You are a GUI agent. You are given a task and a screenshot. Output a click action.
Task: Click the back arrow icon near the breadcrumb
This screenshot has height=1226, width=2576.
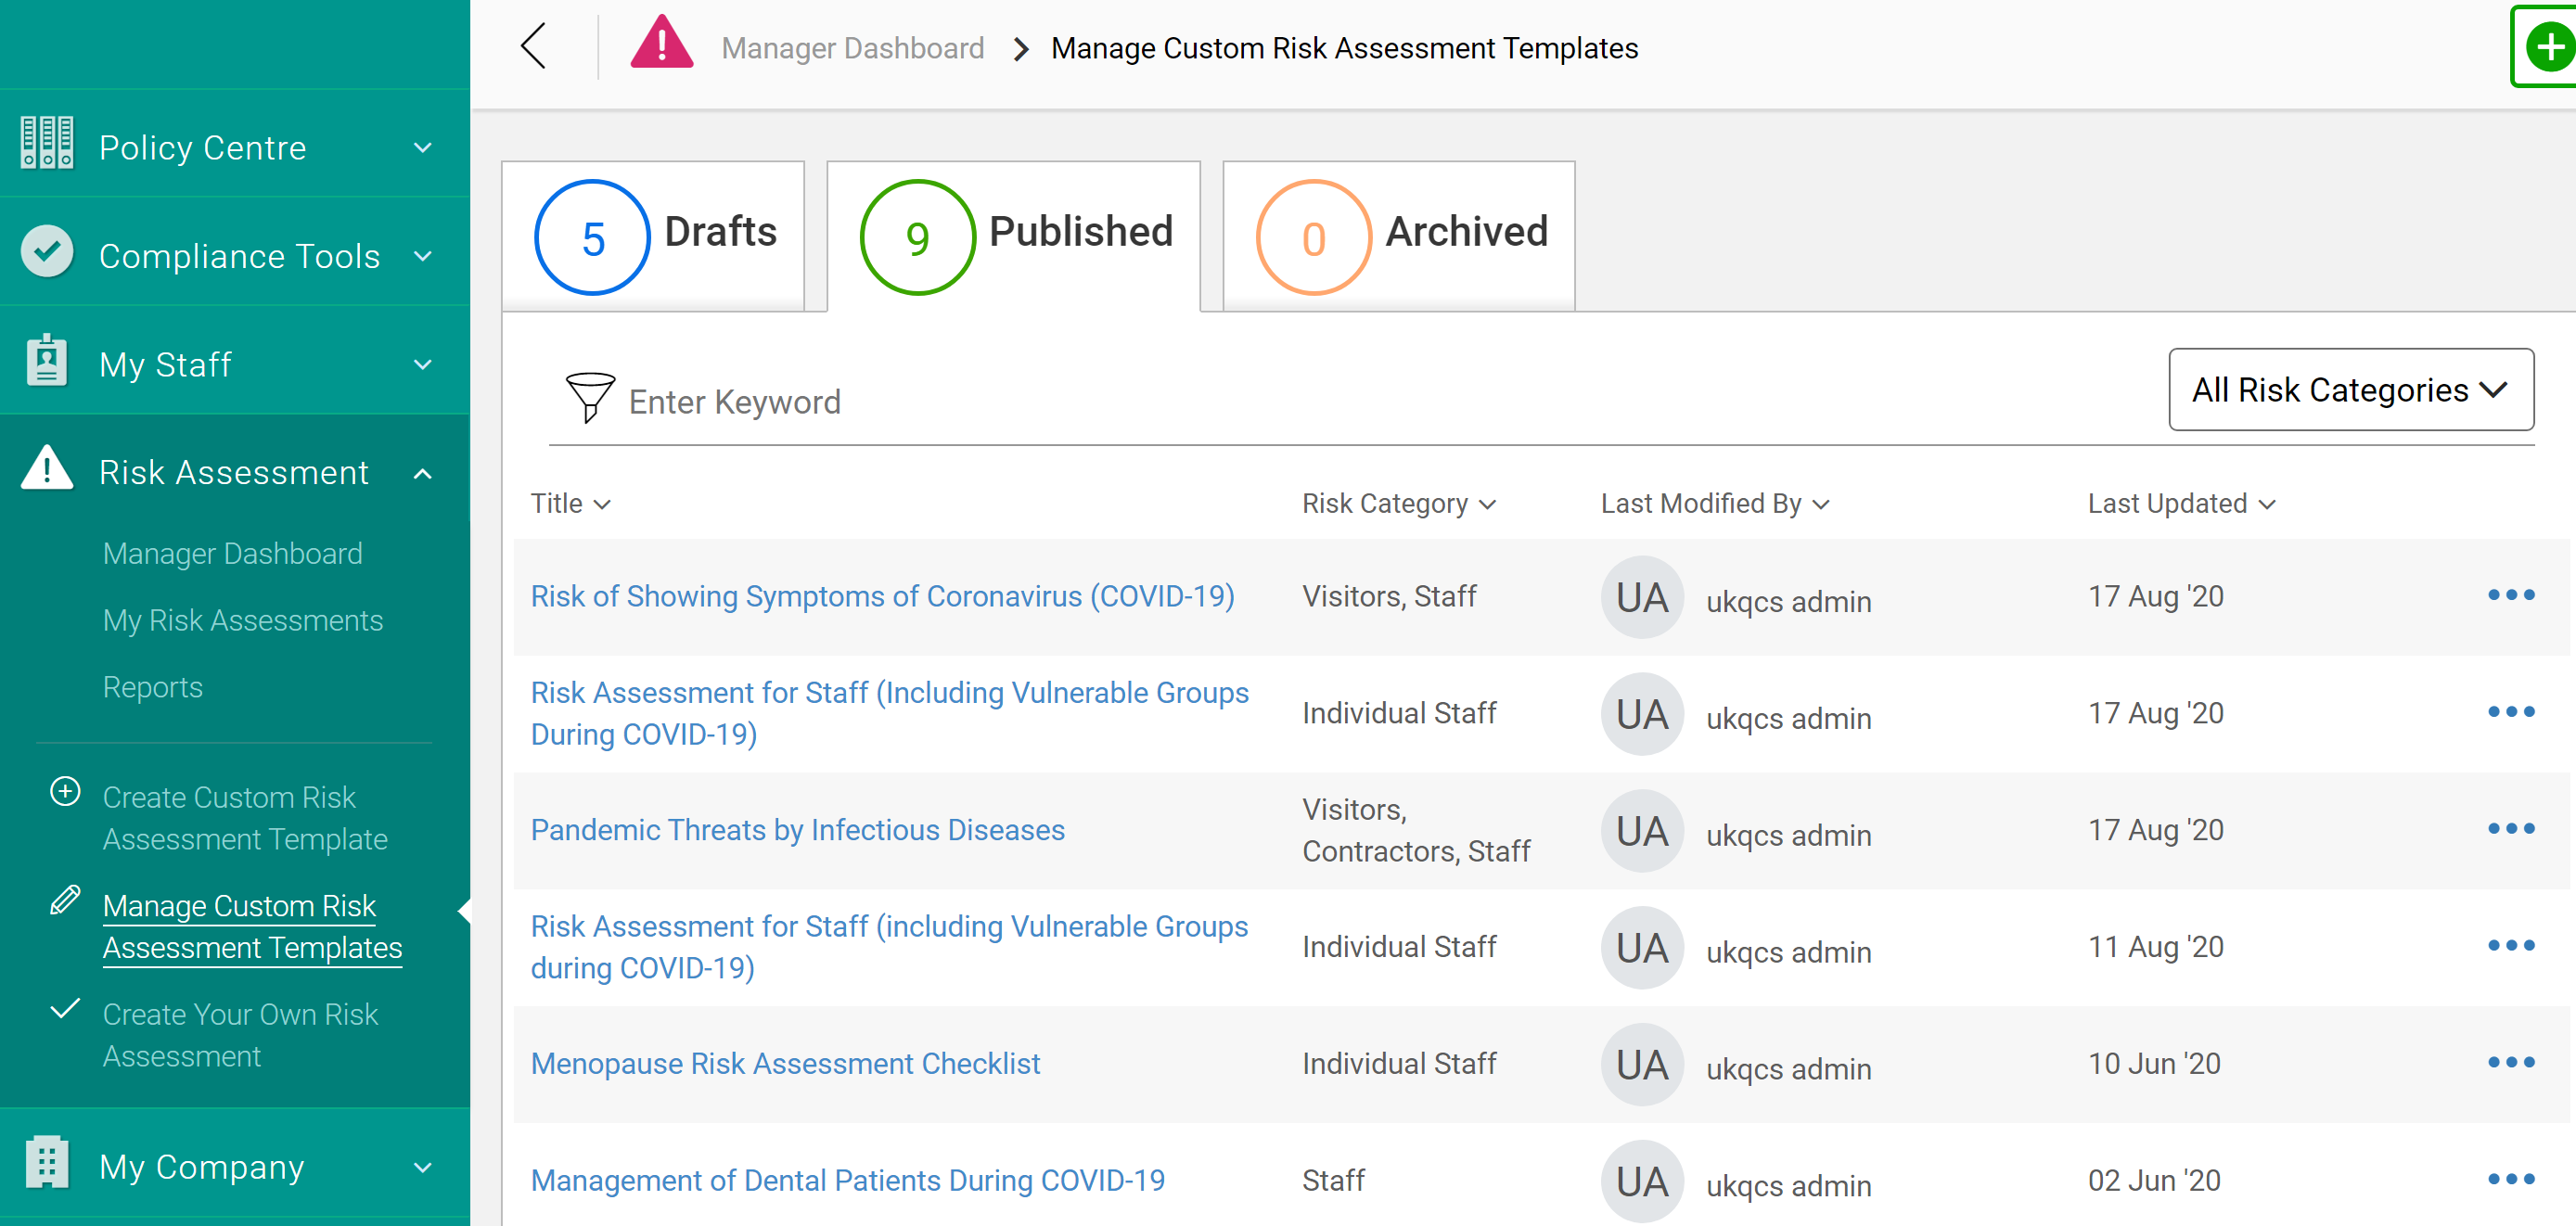pyautogui.click(x=533, y=46)
